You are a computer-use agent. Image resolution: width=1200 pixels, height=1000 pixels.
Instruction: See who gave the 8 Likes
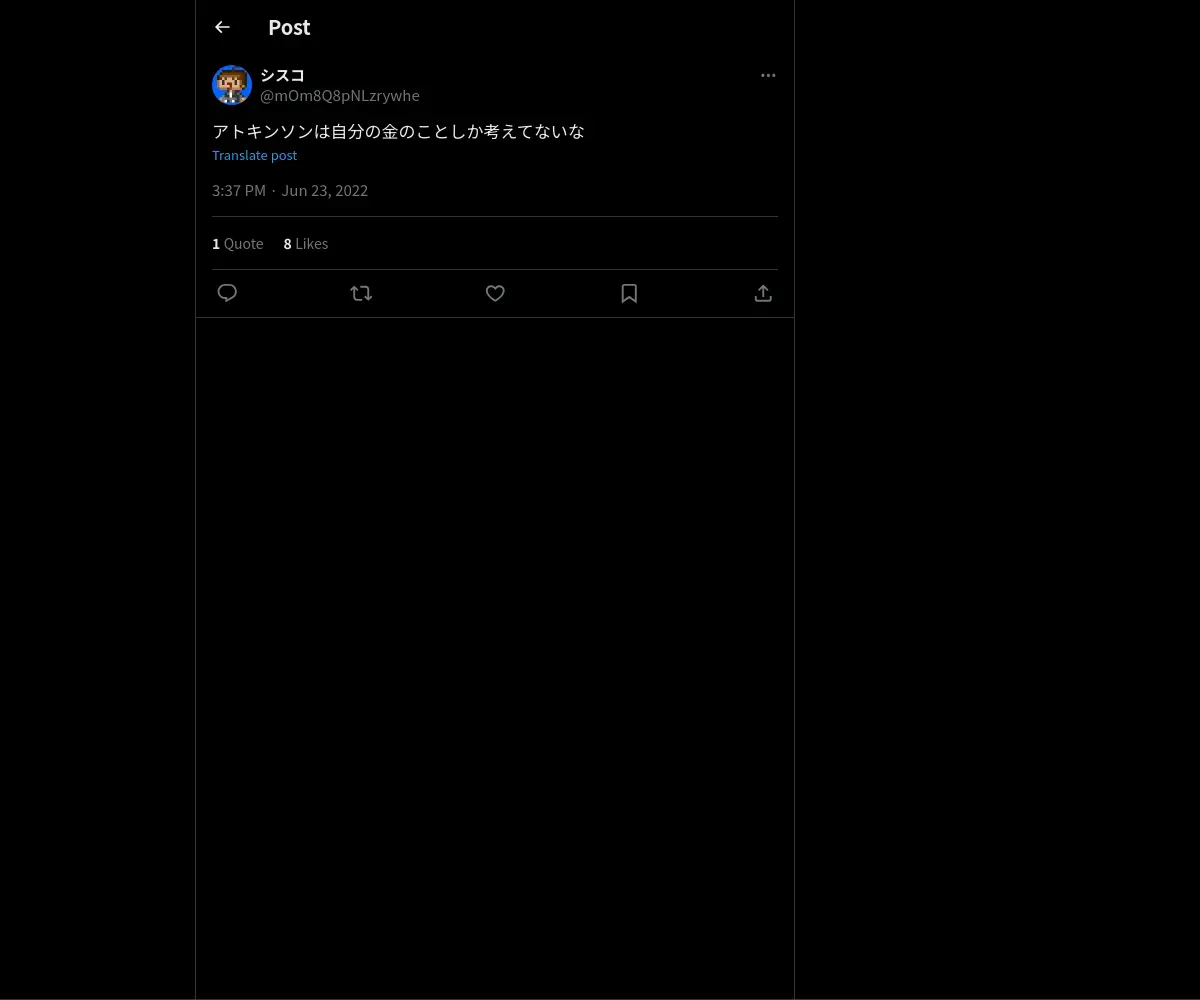(306, 243)
